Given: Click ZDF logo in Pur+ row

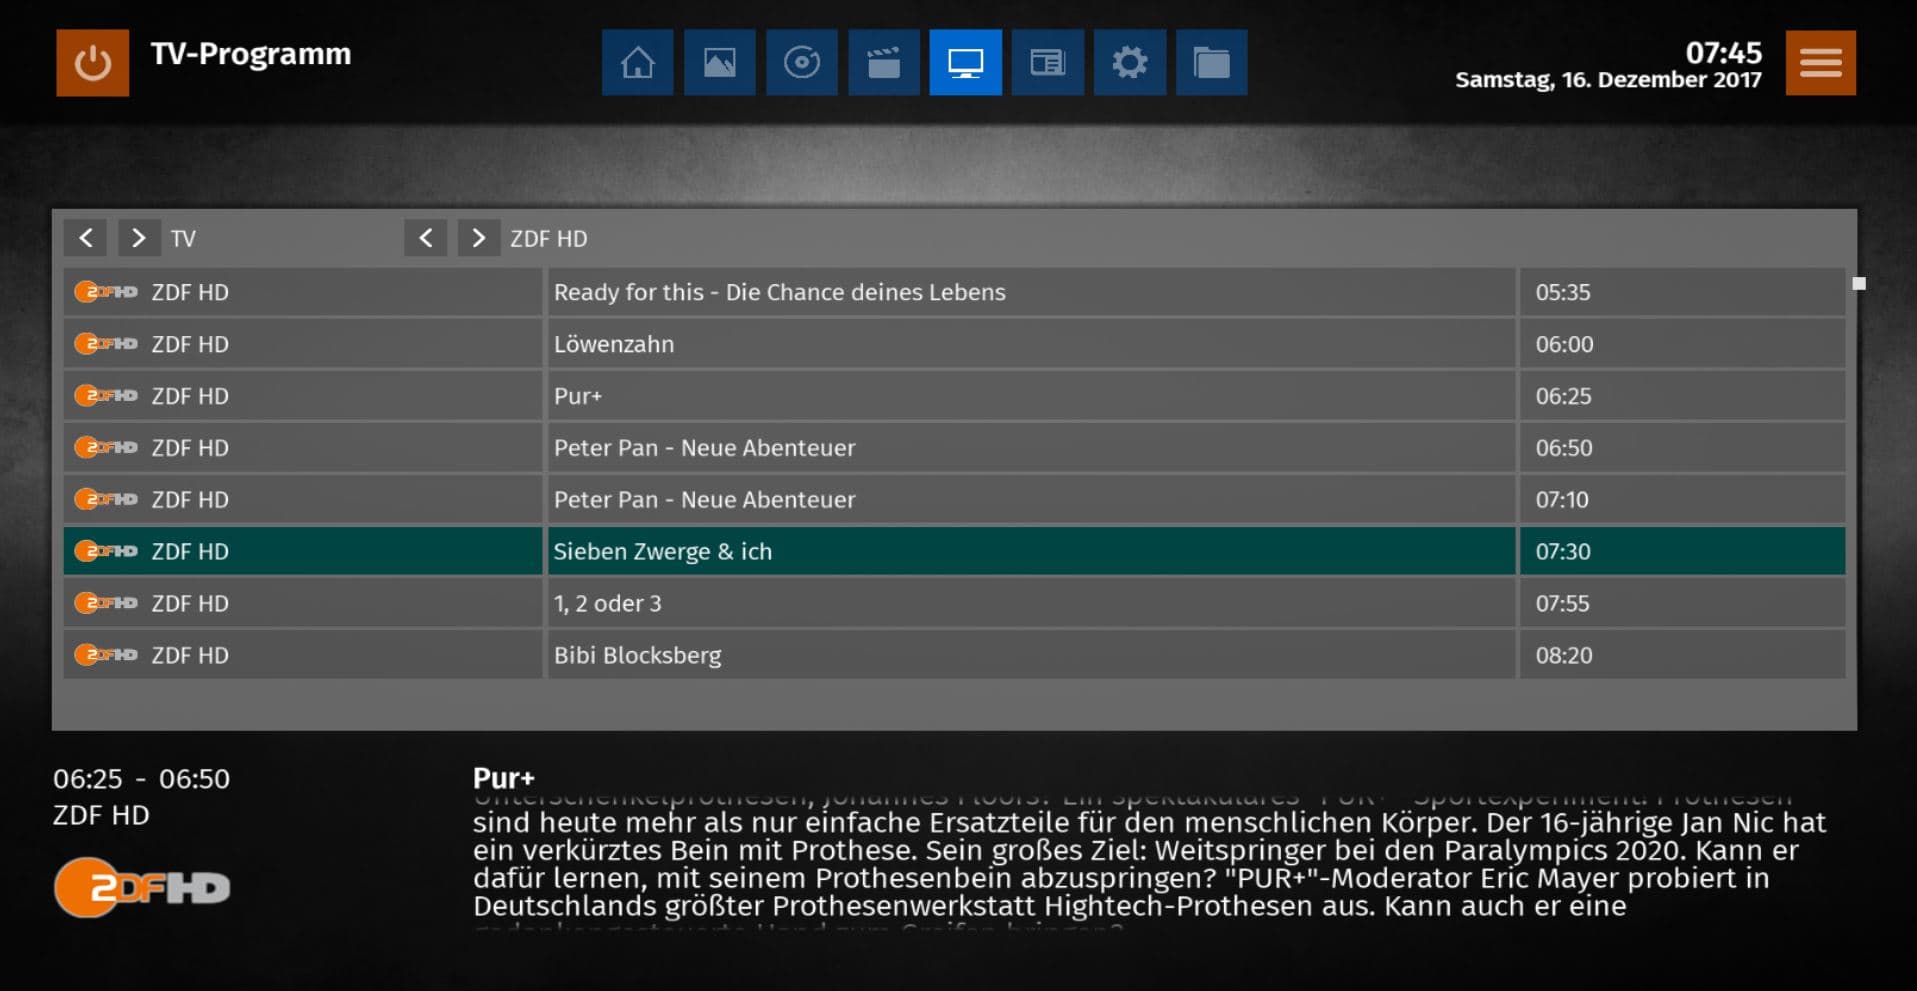Looking at the screenshot, I should pyautogui.click(x=106, y=396).
